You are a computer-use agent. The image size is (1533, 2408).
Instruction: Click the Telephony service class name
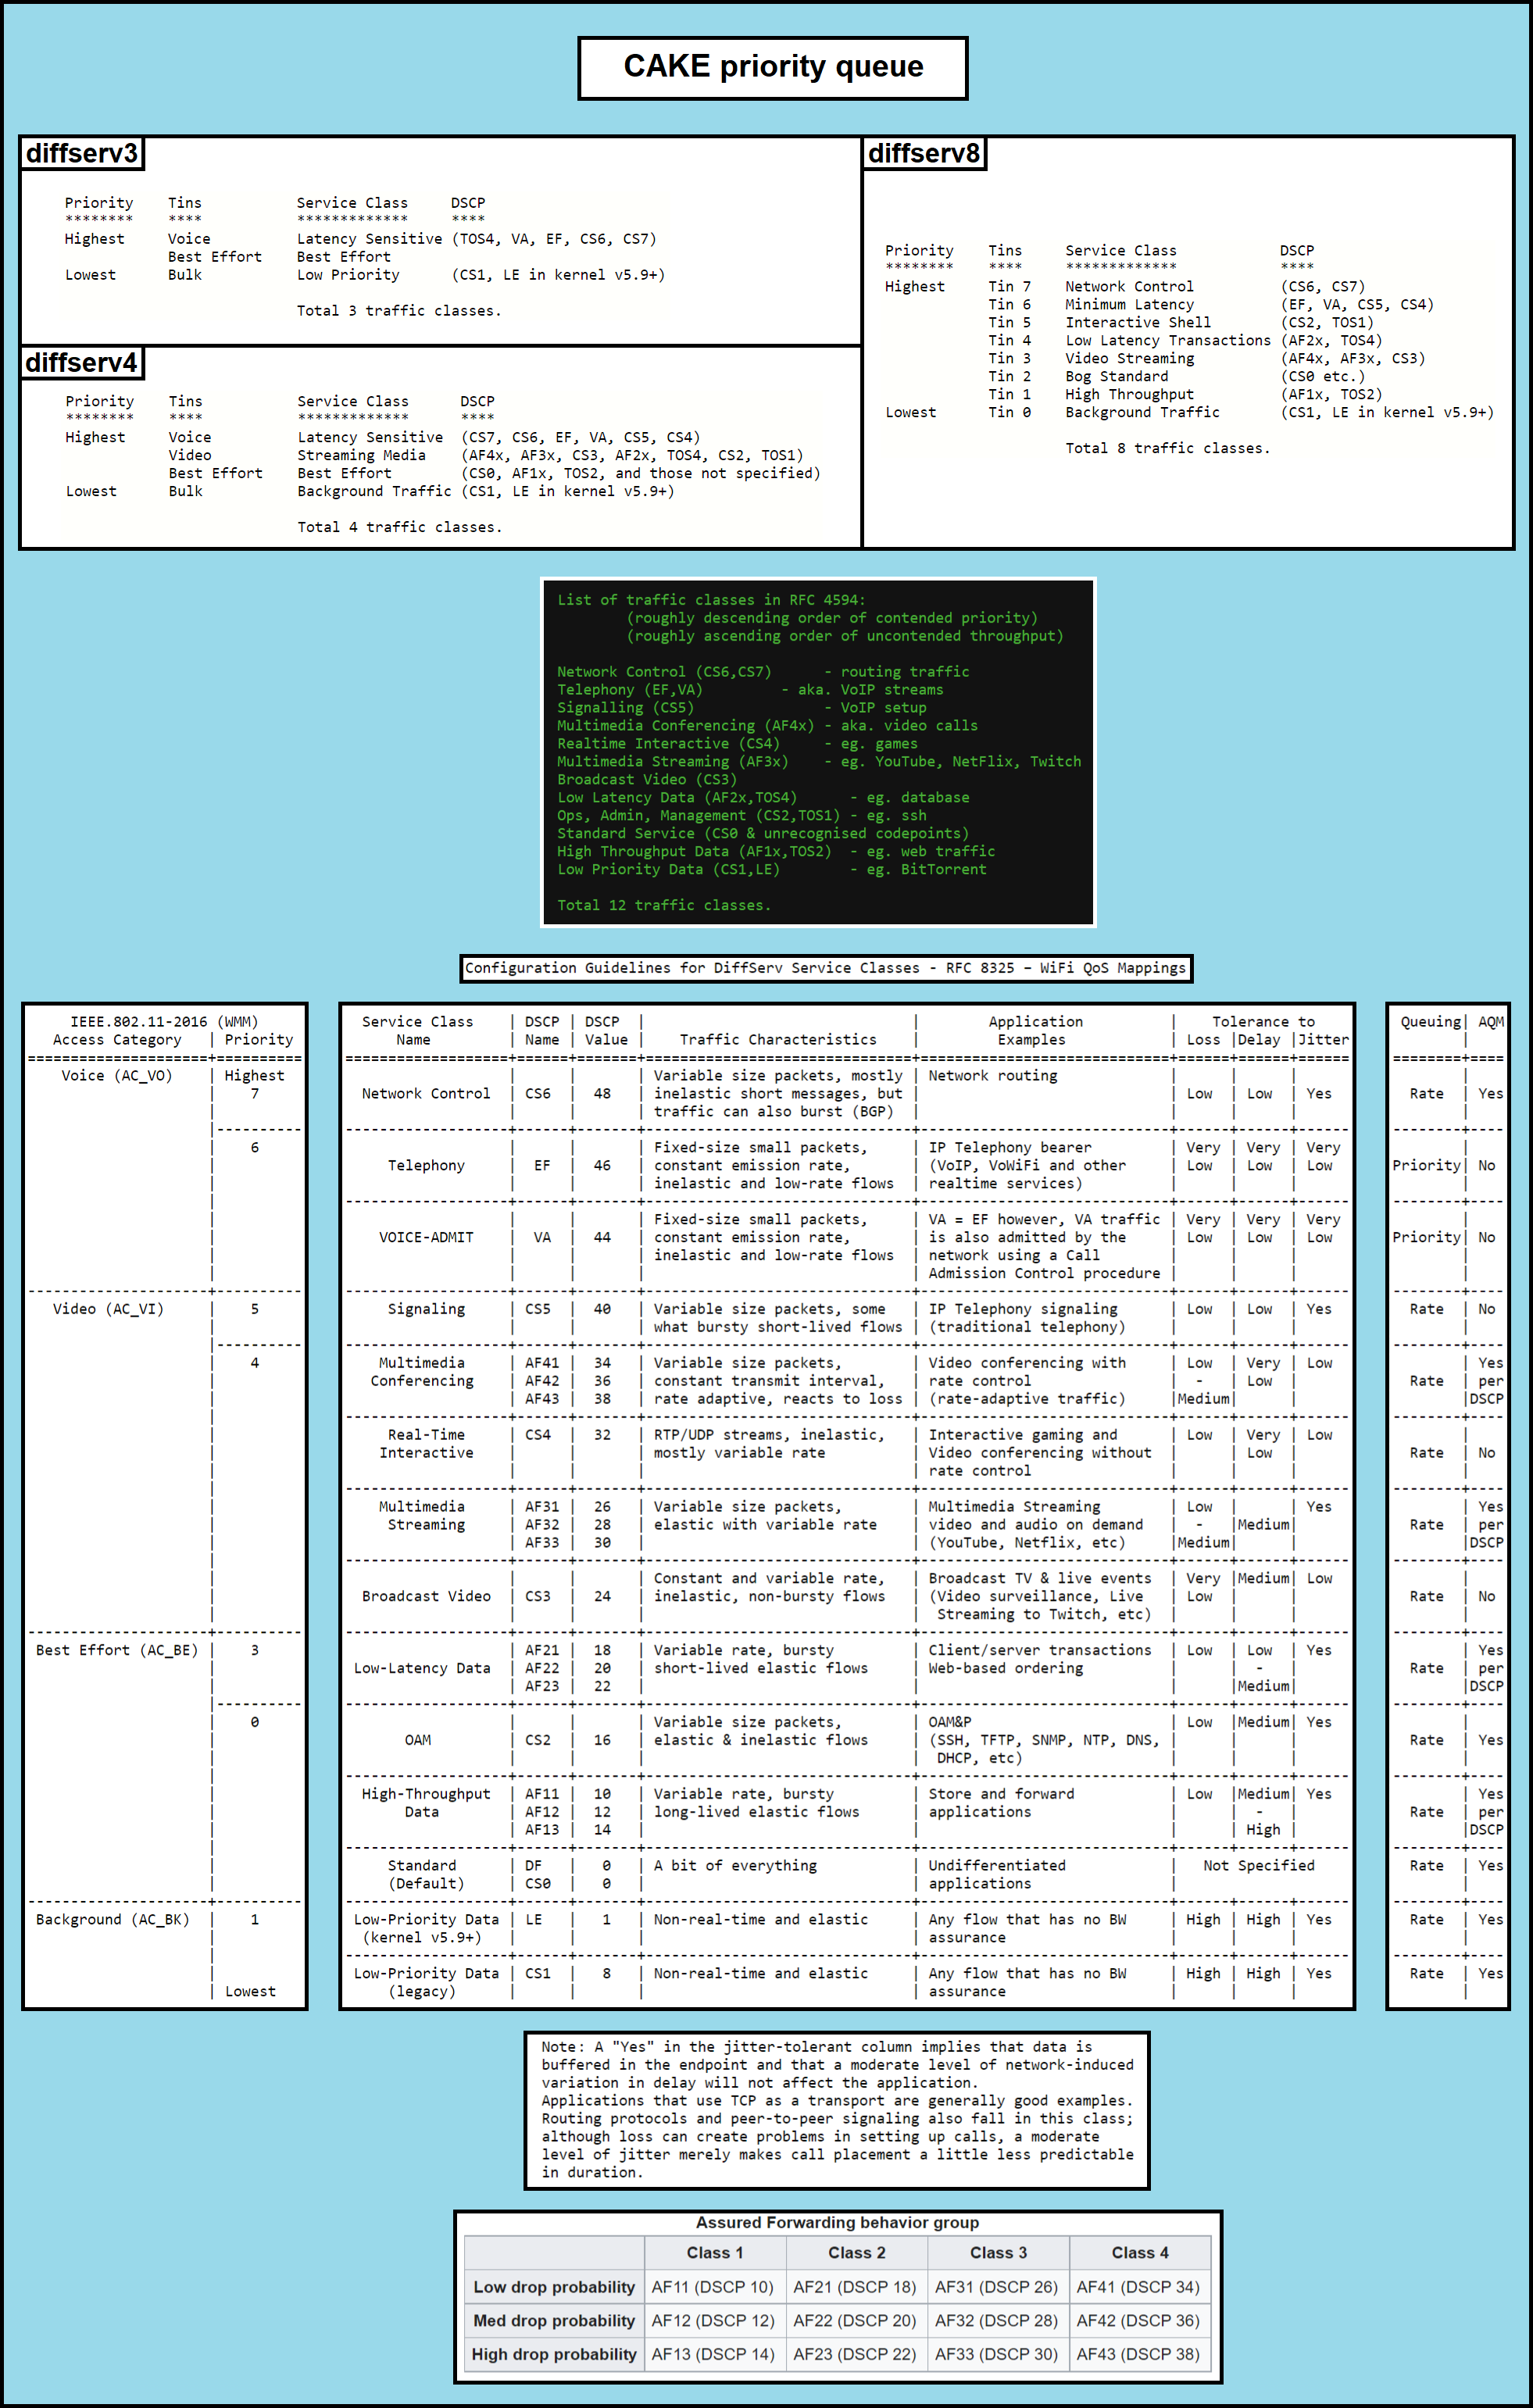[x=426, y=1165]
